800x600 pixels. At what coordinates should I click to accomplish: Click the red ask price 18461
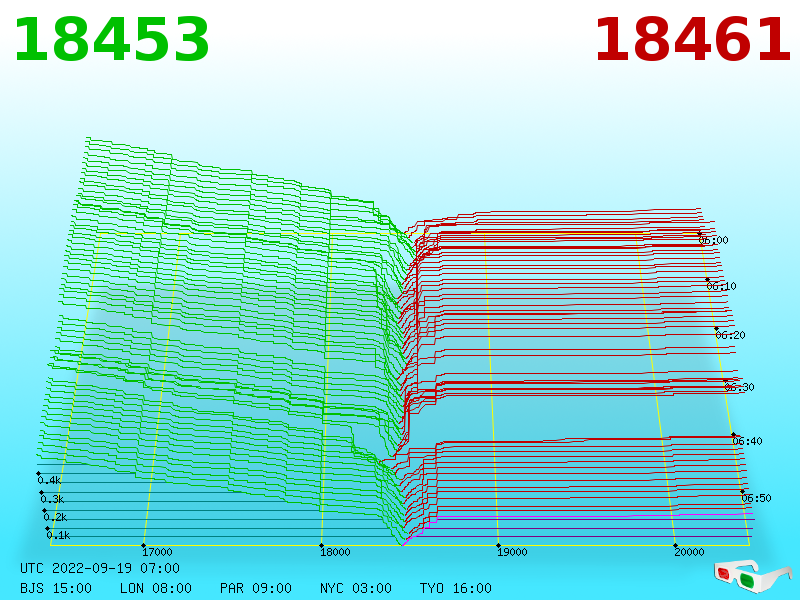point(692,40)
